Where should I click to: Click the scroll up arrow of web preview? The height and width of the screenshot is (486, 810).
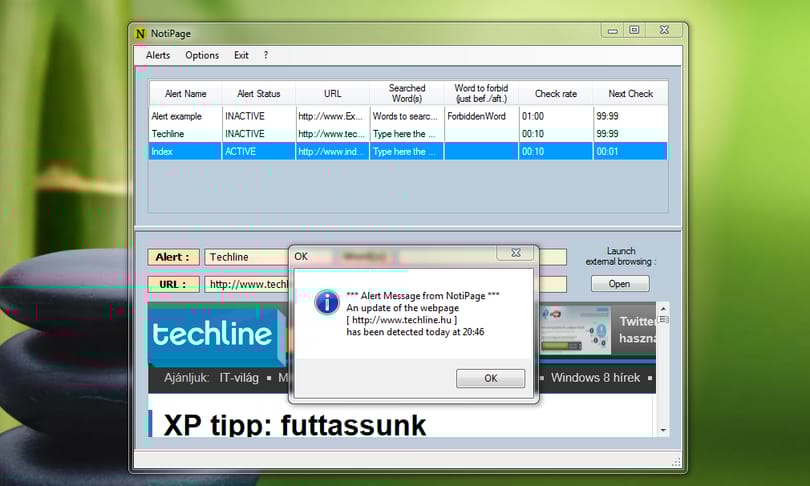coord(663,308)
